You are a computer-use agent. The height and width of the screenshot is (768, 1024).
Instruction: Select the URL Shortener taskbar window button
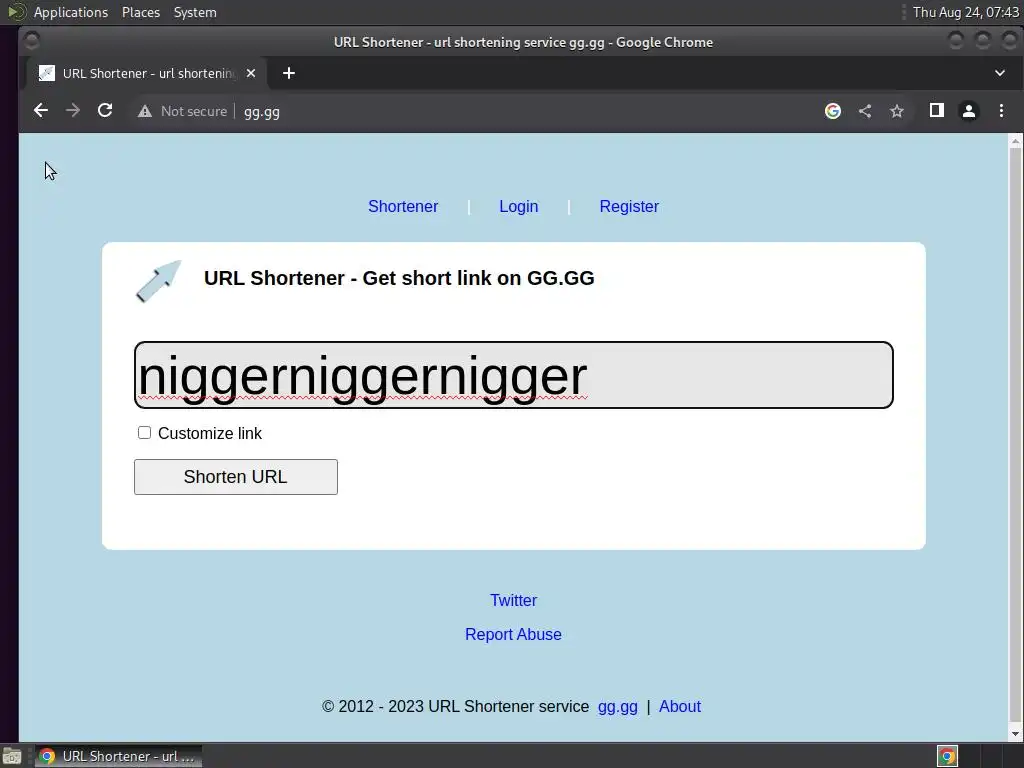(x=118, y=756)
